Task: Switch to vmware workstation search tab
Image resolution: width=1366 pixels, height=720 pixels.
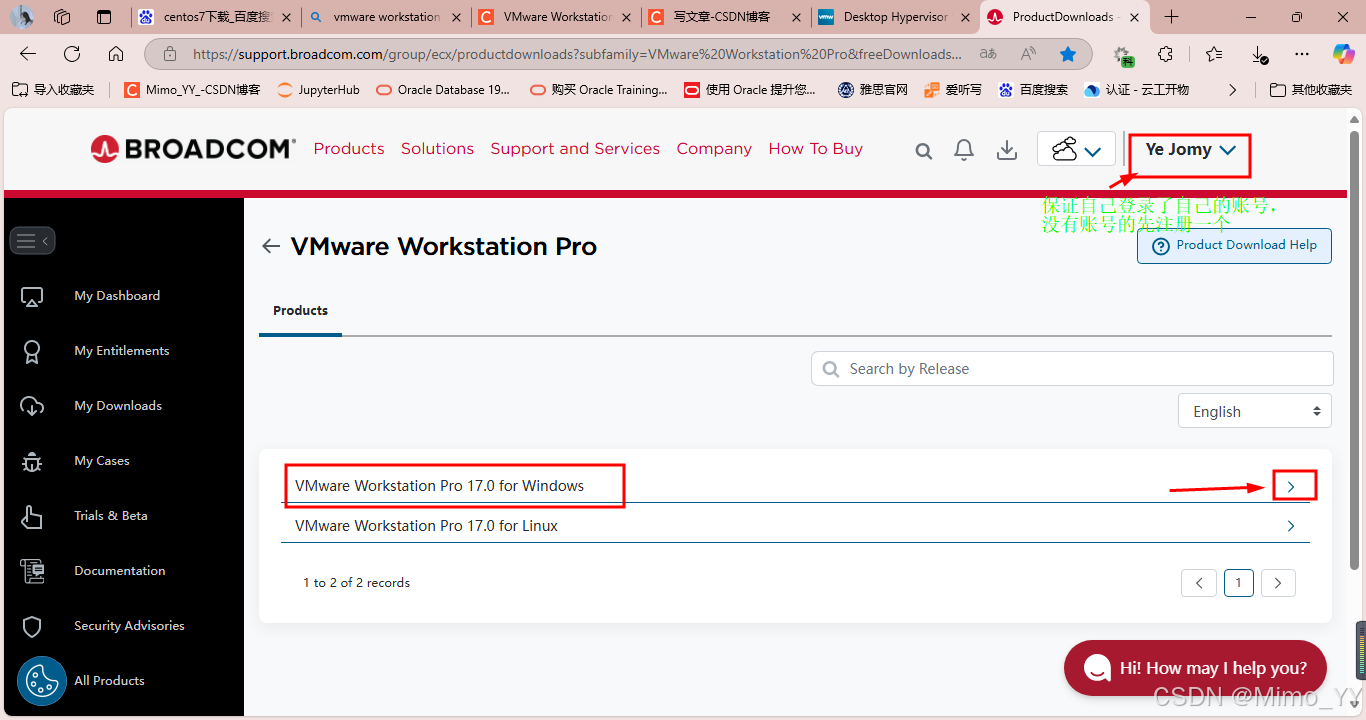Action: click(x=385, y=17)
